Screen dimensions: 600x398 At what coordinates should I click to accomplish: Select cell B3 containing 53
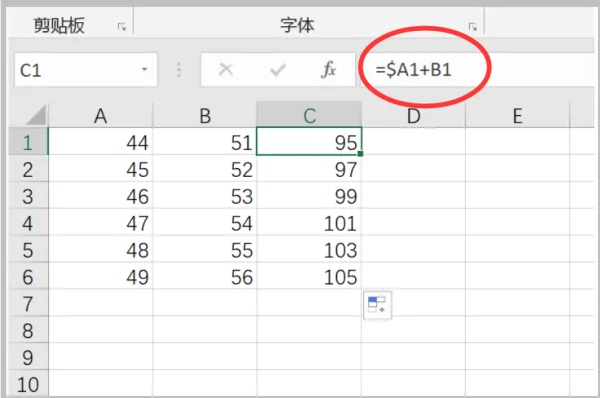coord(205,196)
